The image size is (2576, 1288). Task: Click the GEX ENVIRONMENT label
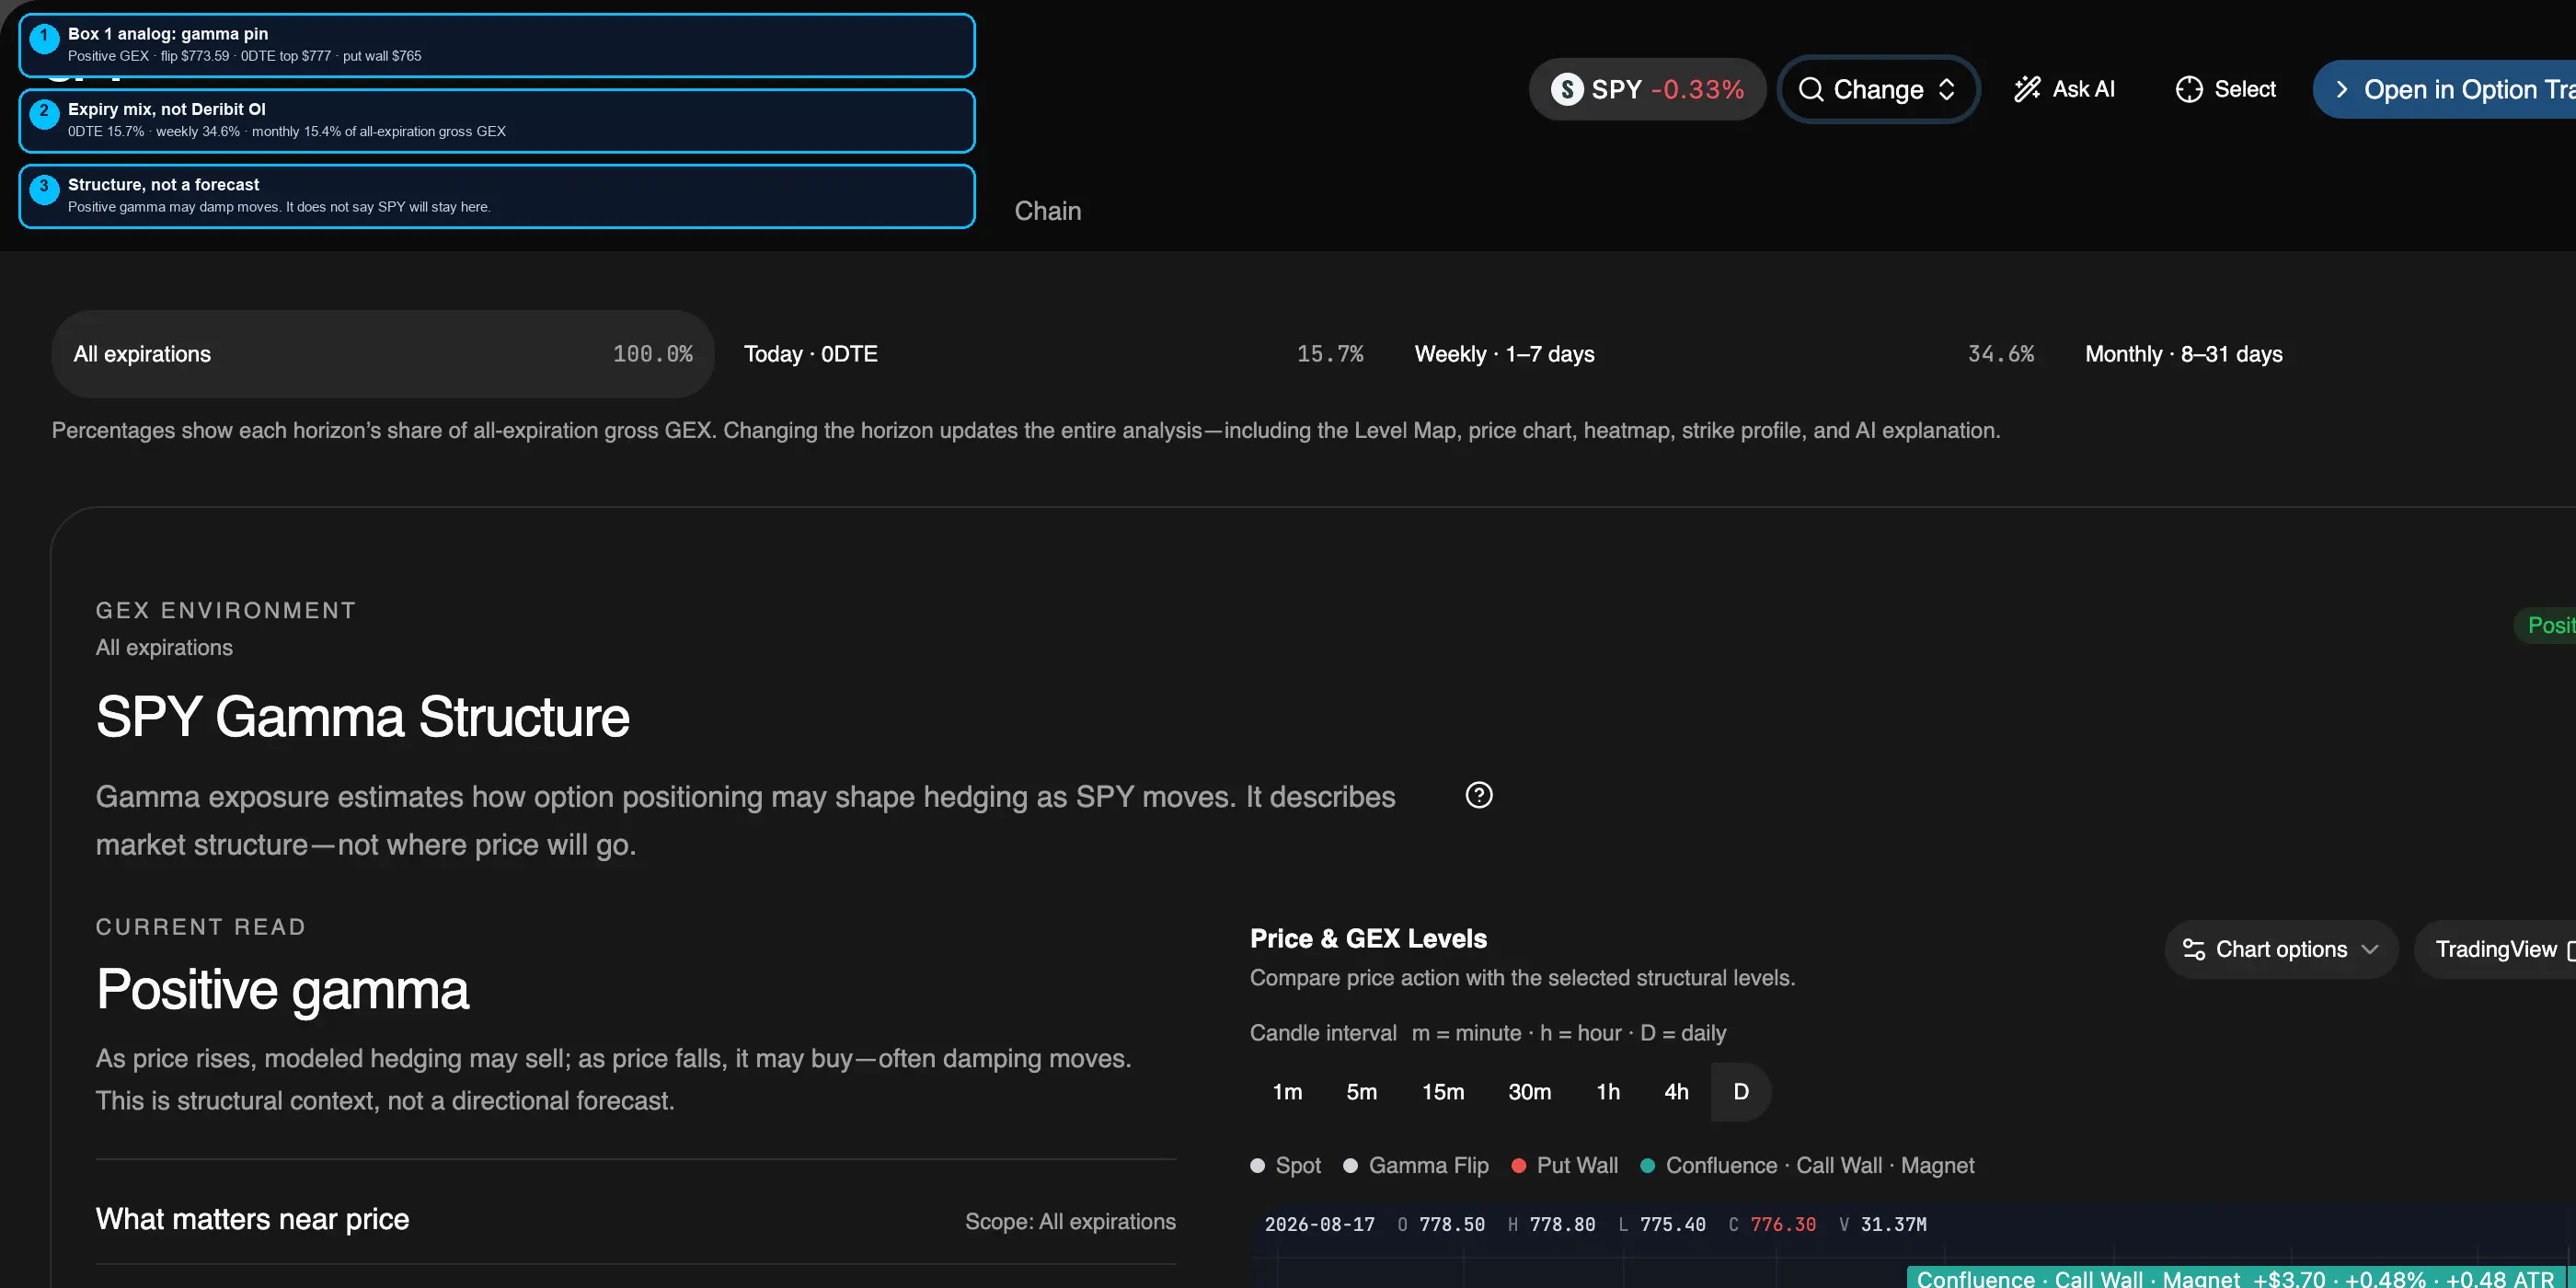(x=225, y=610)
